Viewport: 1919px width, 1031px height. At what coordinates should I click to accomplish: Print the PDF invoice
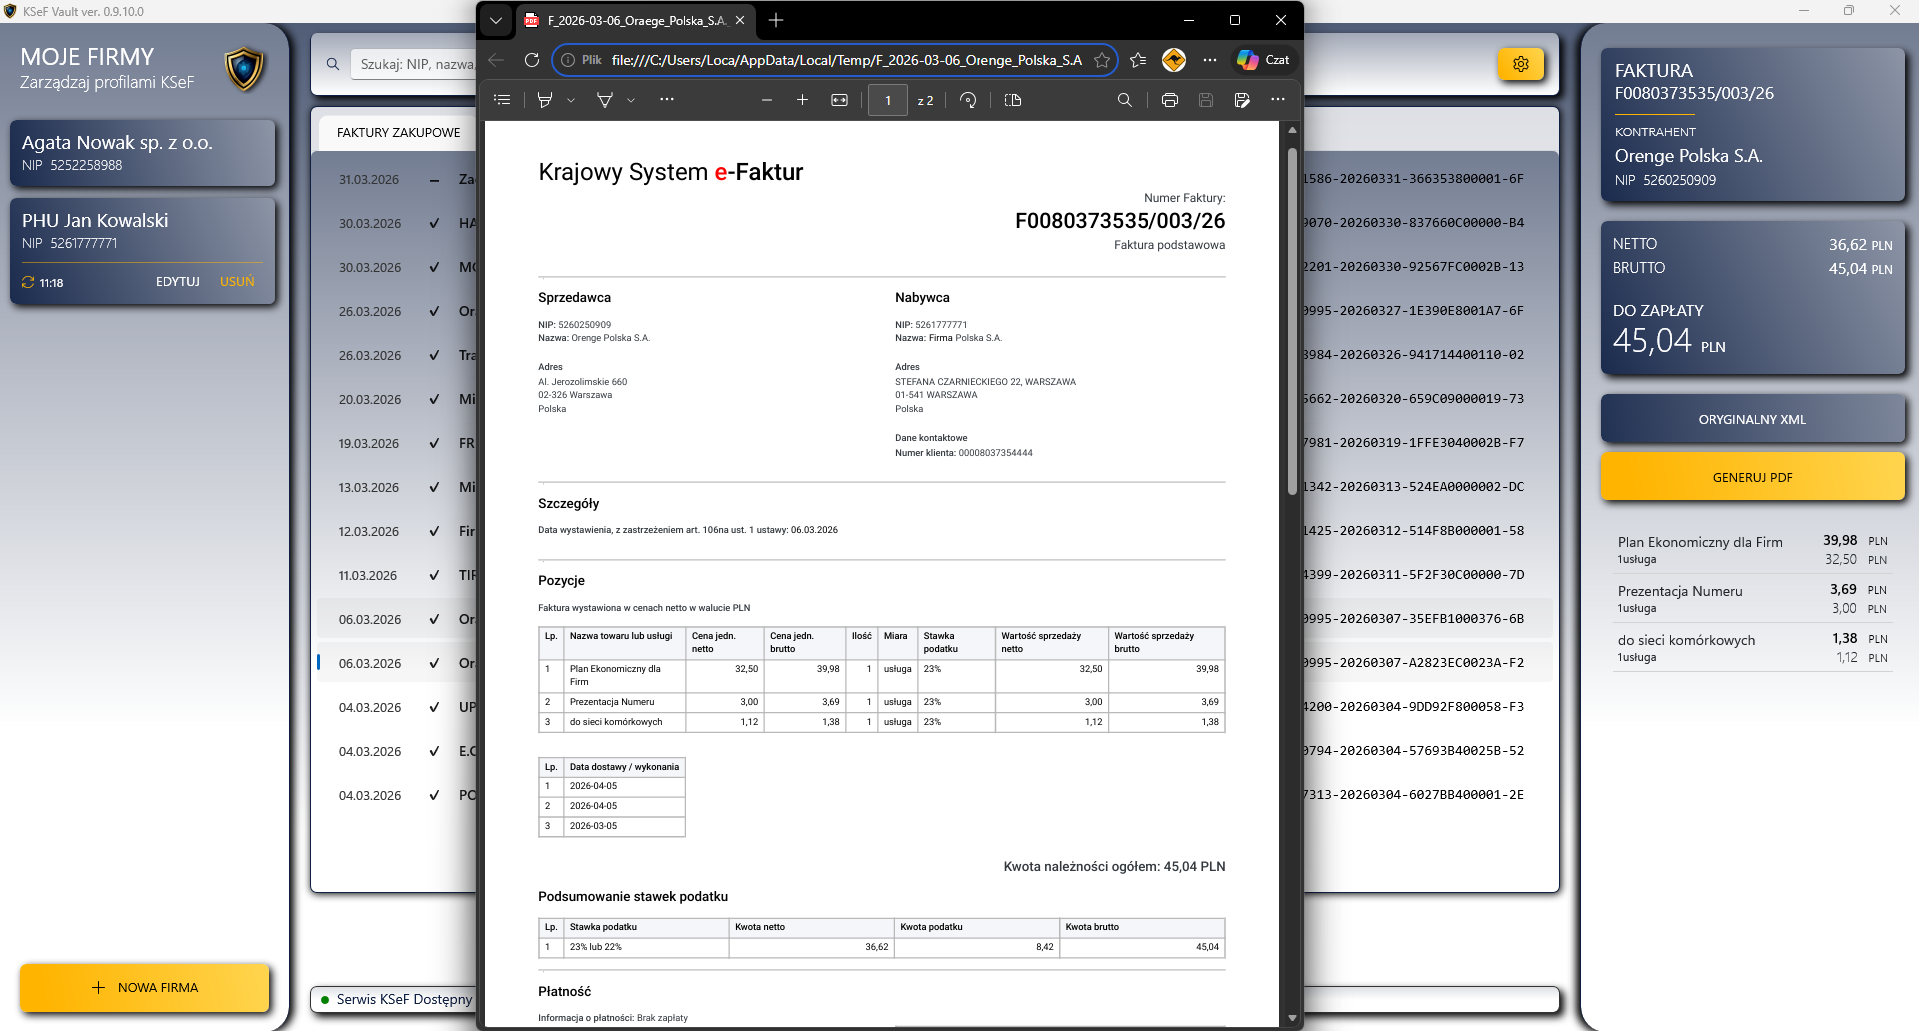pyautogui.click(x=1170, y=100)
